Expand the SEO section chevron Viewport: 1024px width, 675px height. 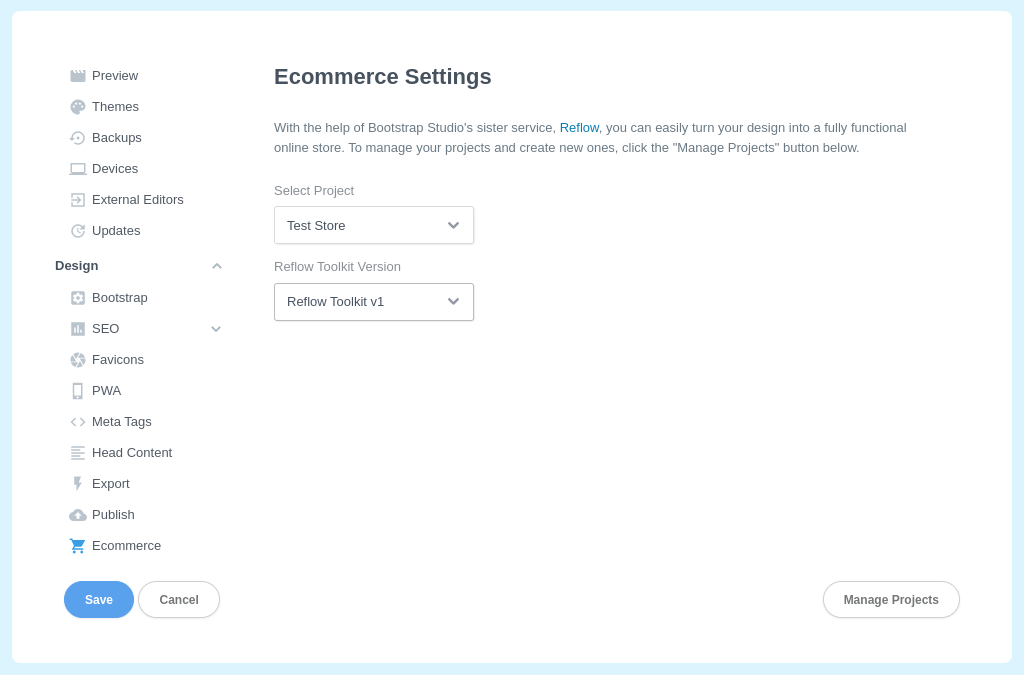216,328
